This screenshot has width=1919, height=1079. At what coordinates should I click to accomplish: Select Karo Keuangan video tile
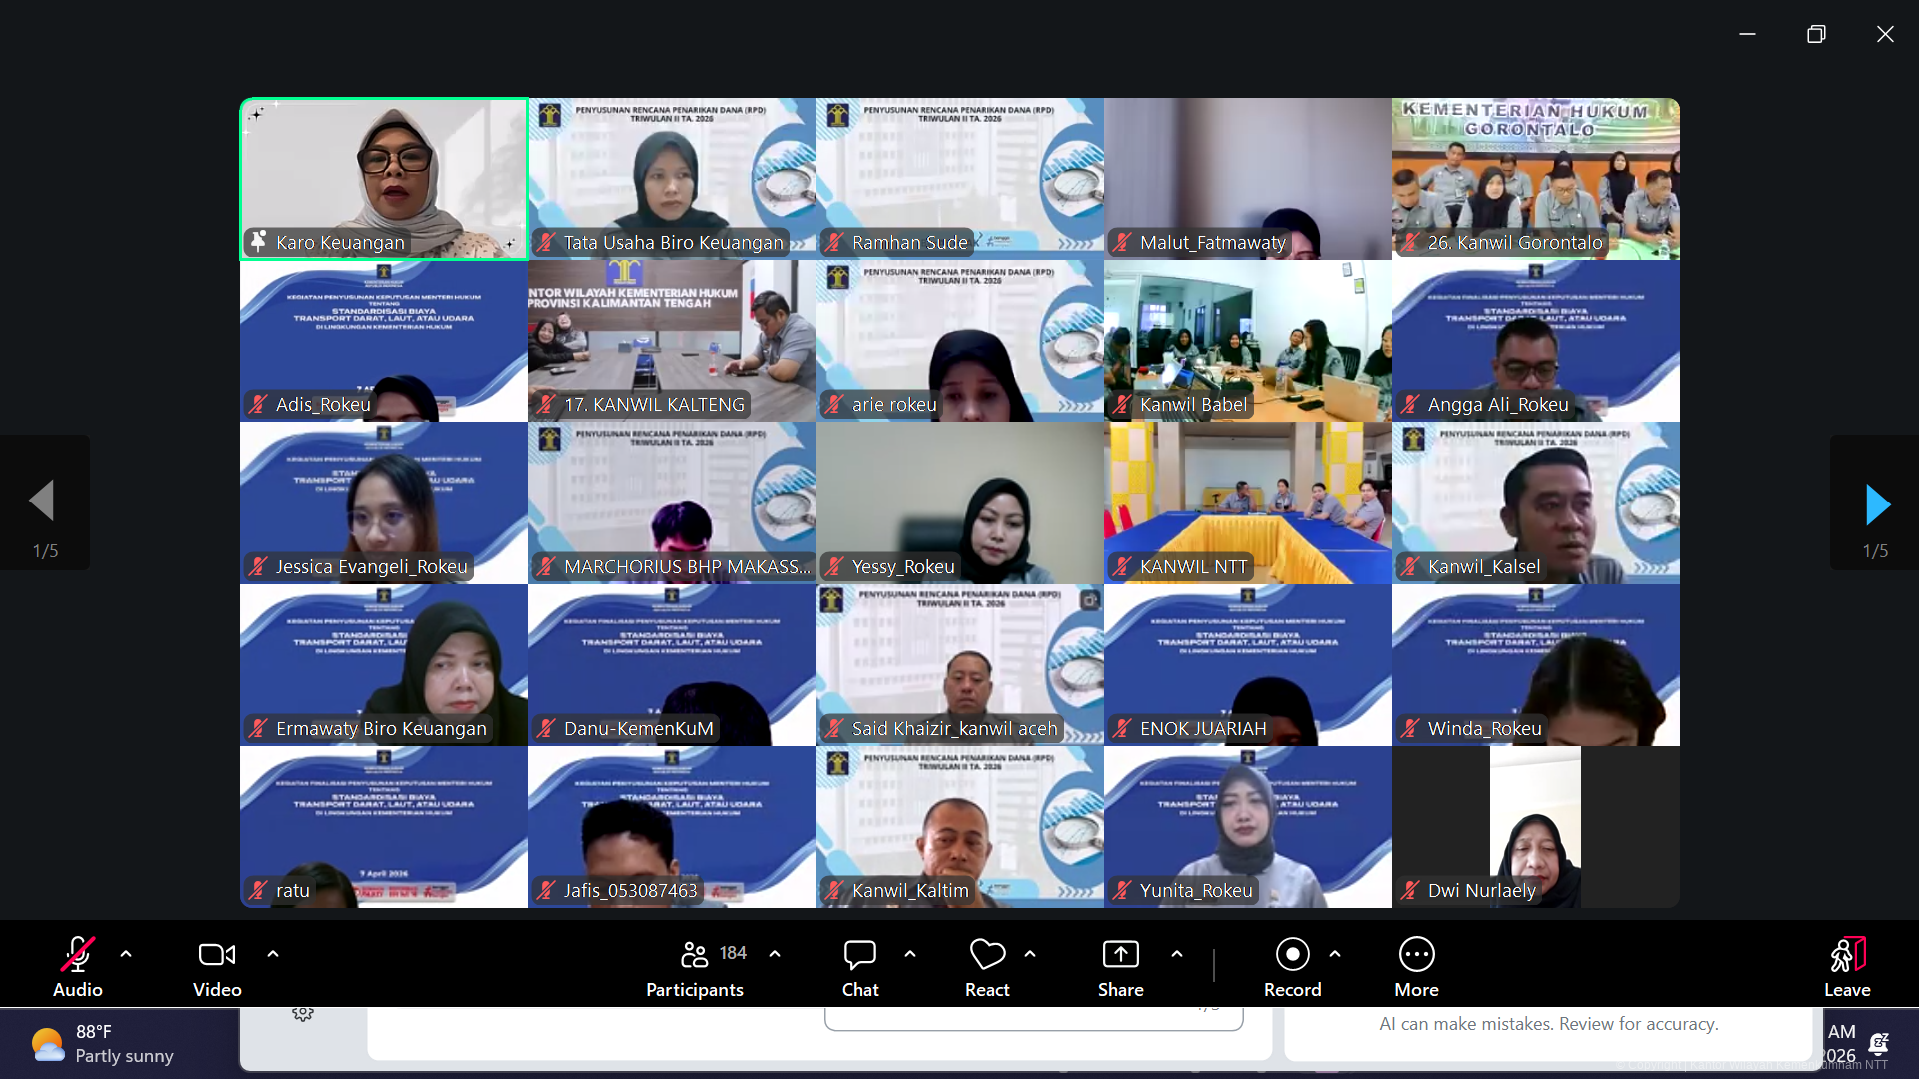384,178
